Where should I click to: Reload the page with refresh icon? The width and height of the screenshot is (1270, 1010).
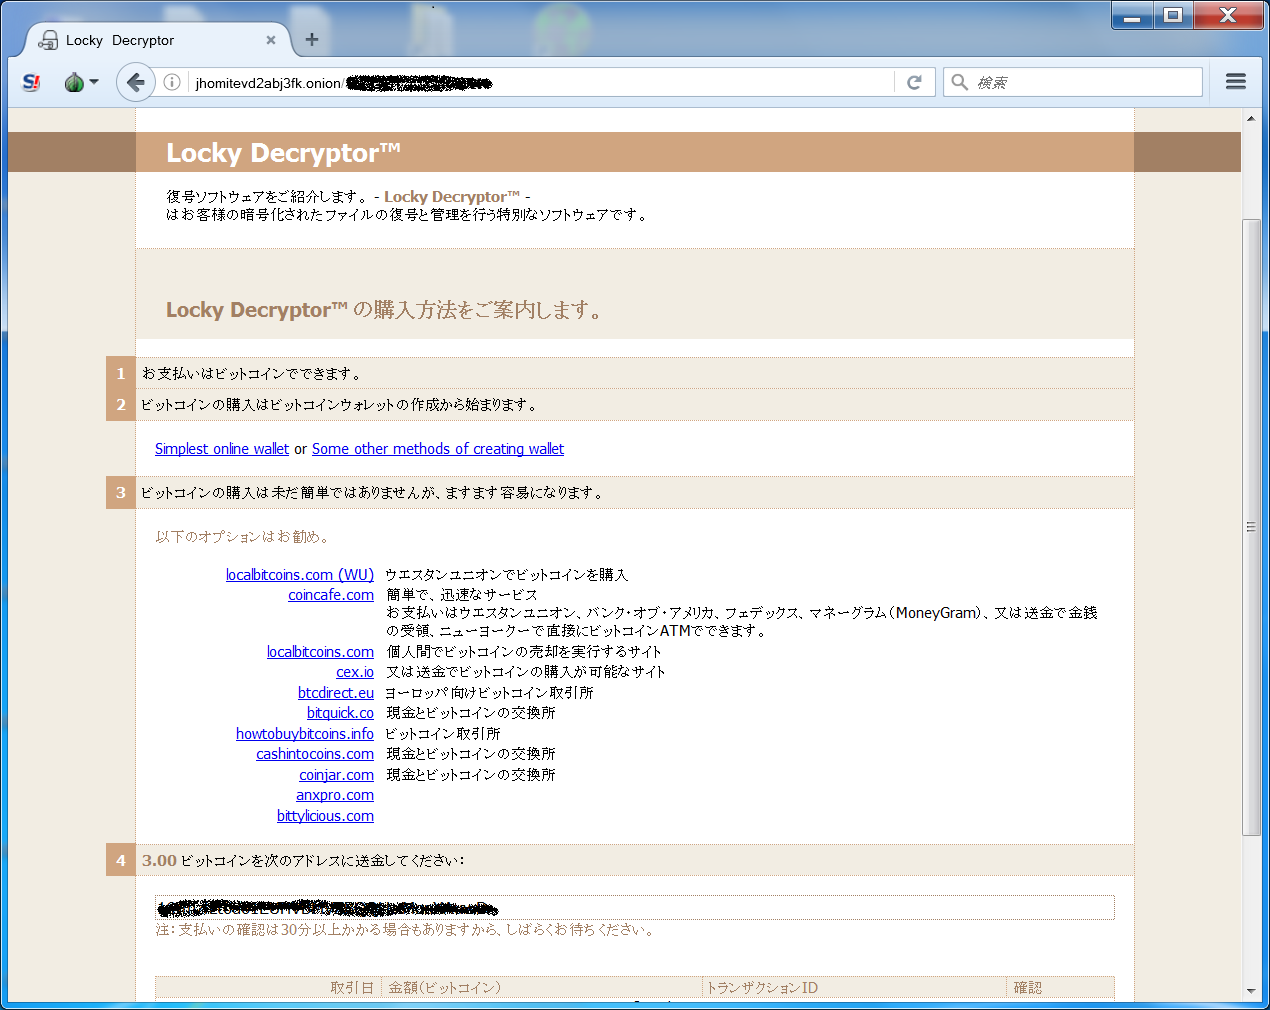(914, 82)
